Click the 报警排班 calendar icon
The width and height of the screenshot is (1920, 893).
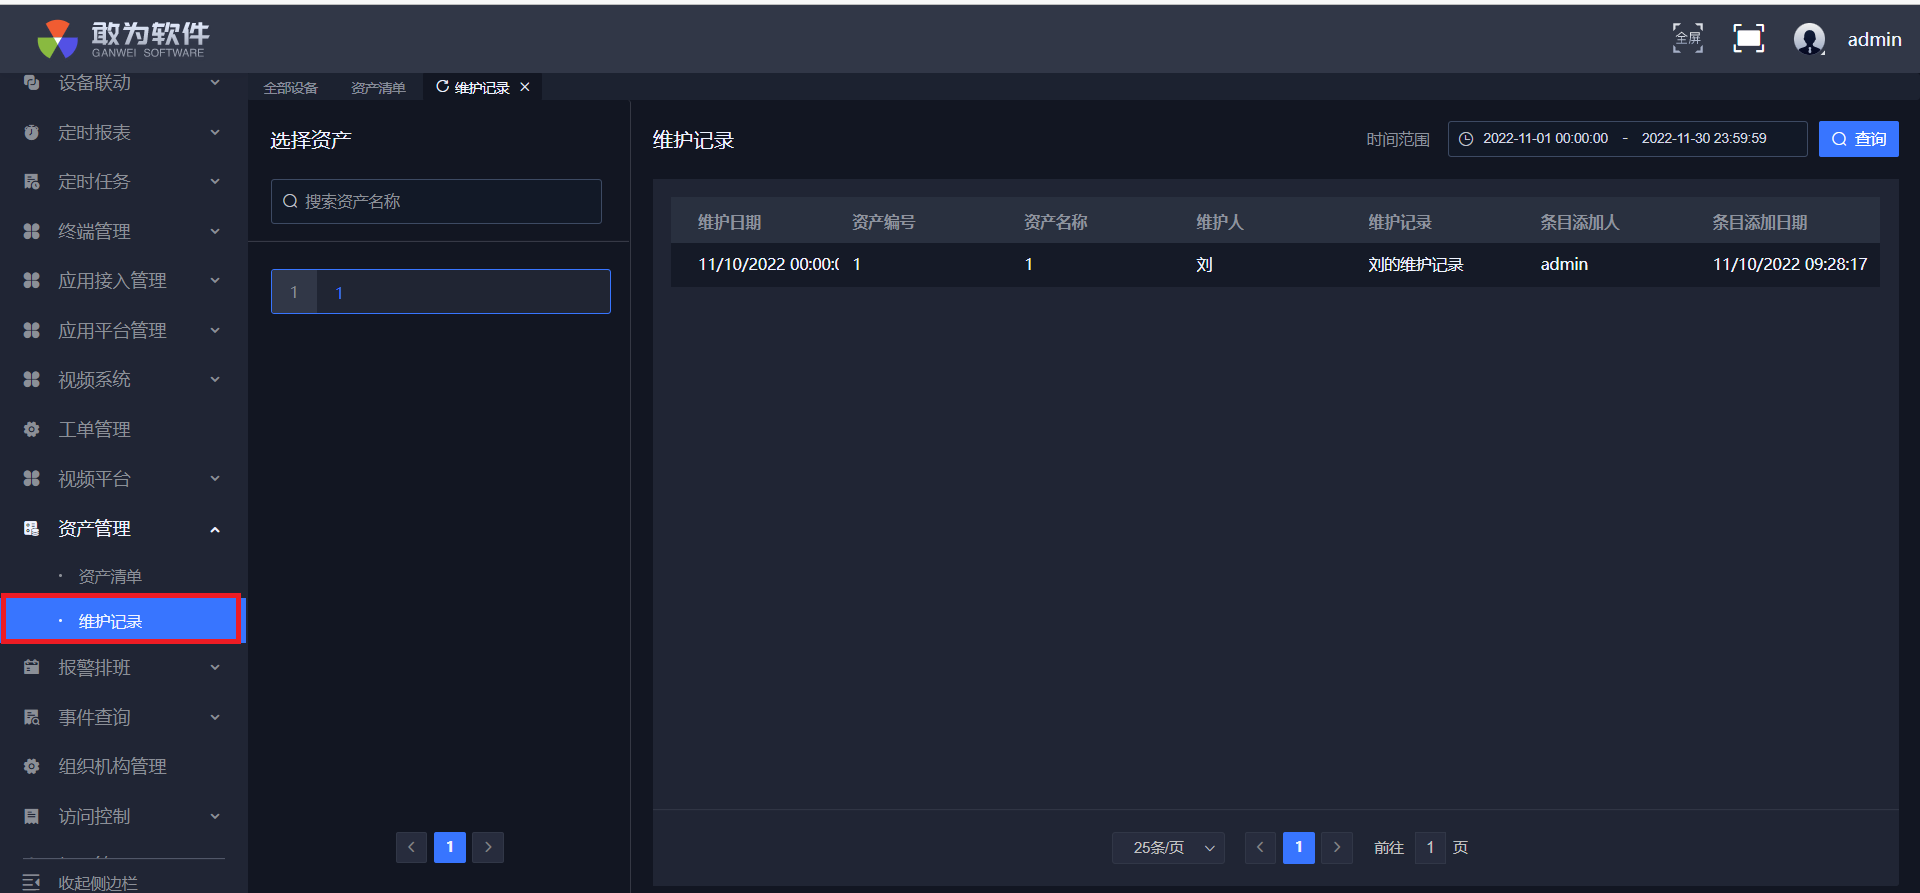coord(32,667)
